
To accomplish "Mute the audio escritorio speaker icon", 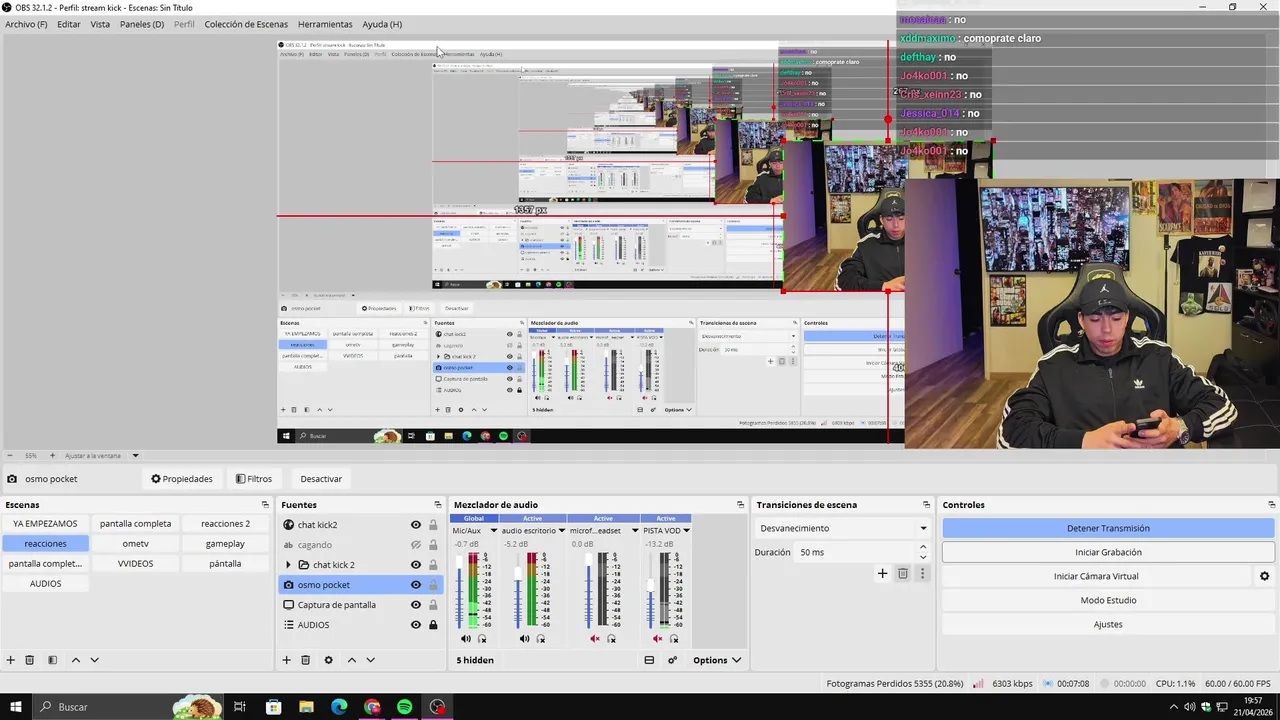I will 524,639.
